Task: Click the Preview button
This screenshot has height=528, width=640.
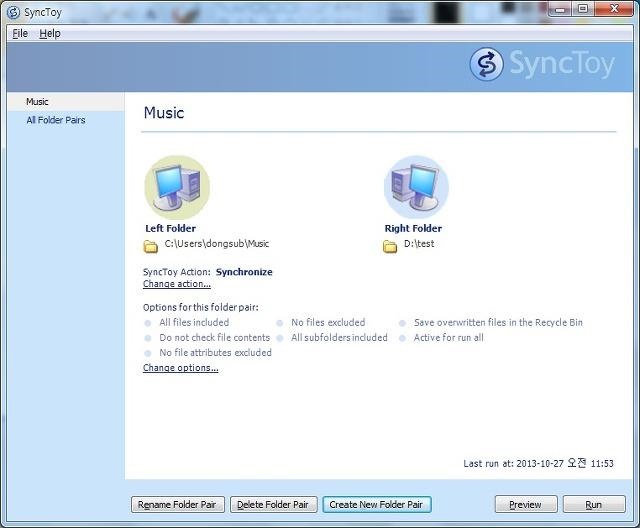Action: pos(525,504)
